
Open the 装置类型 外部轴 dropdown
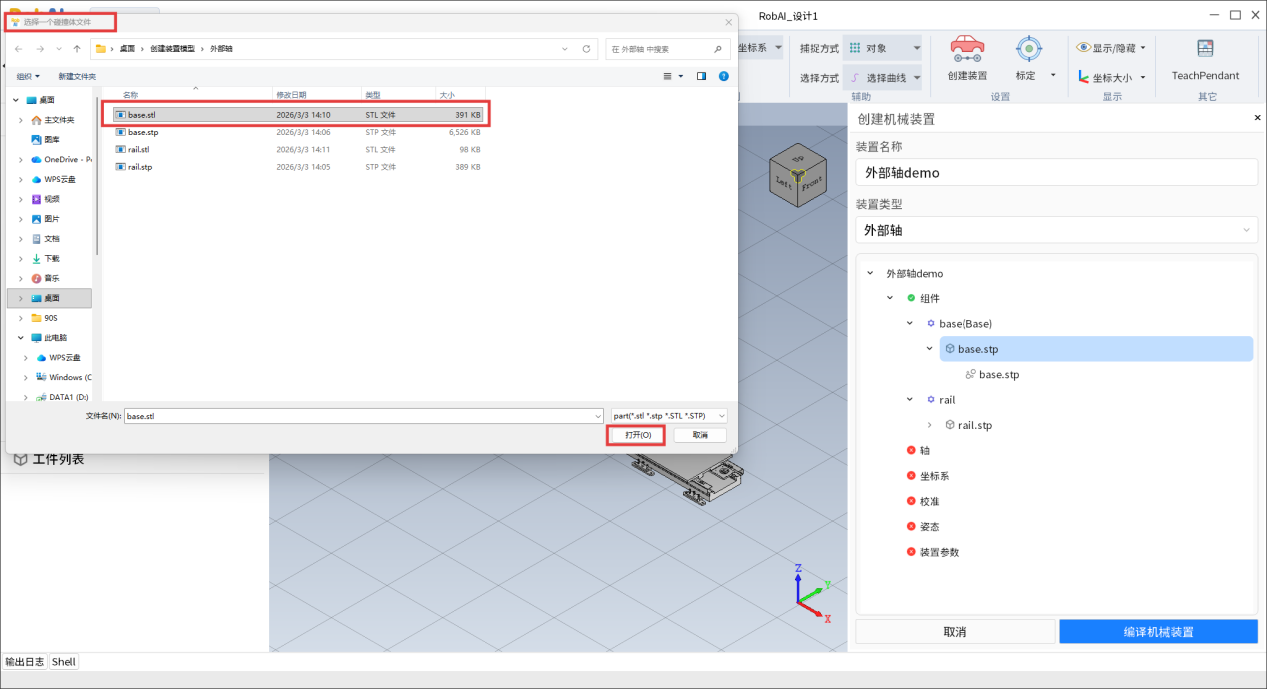pos(1056,230)
